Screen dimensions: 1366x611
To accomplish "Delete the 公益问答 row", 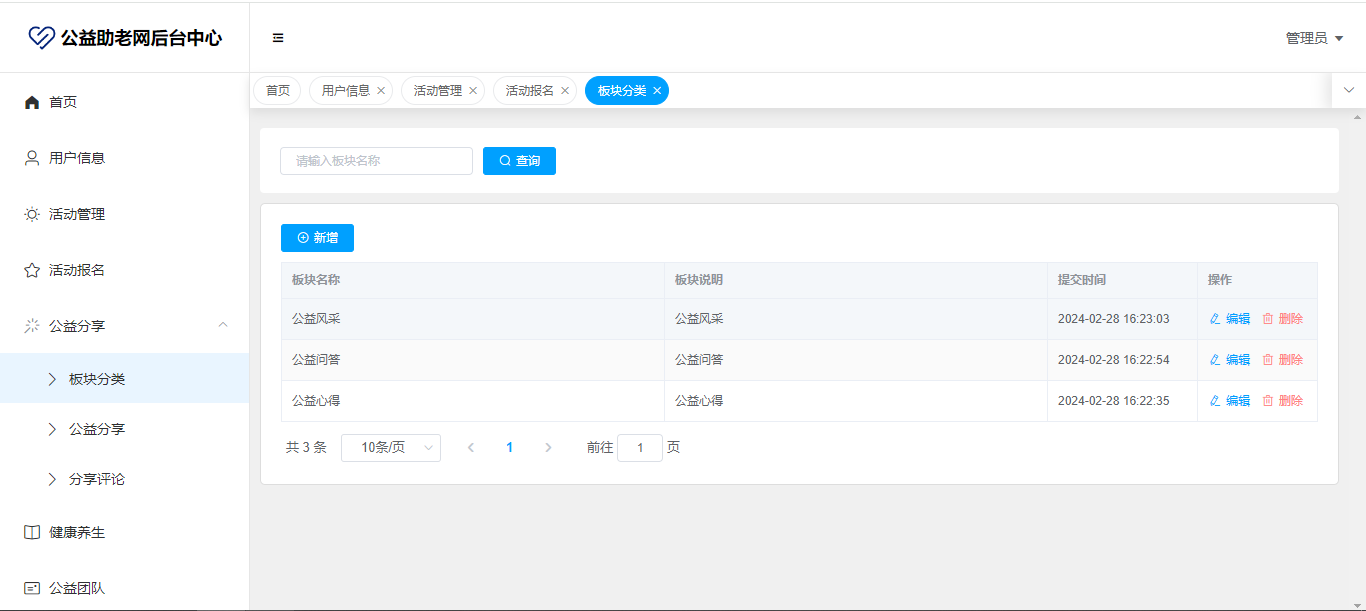I will pyautogui.click(x=1283, y=360).
